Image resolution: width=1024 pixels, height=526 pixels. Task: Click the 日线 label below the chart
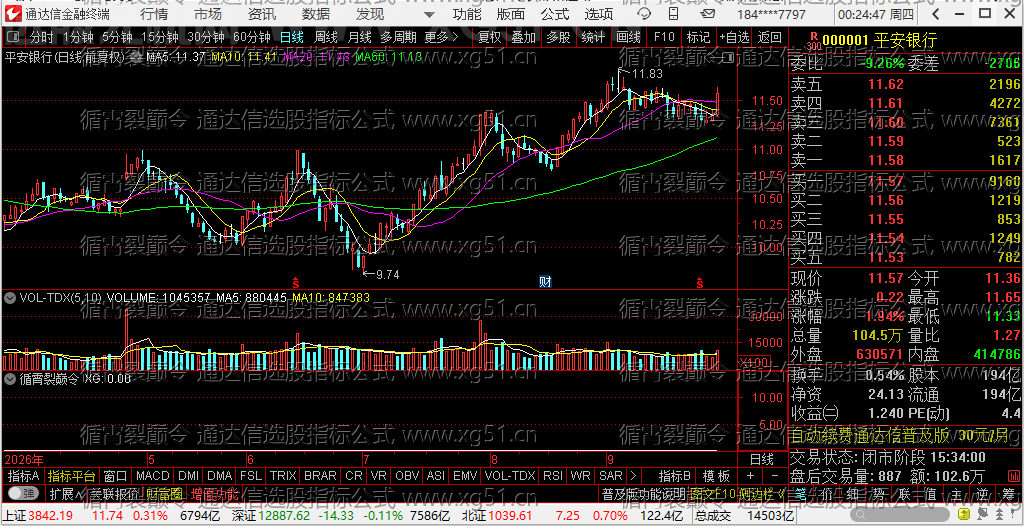tap(761, 460)
